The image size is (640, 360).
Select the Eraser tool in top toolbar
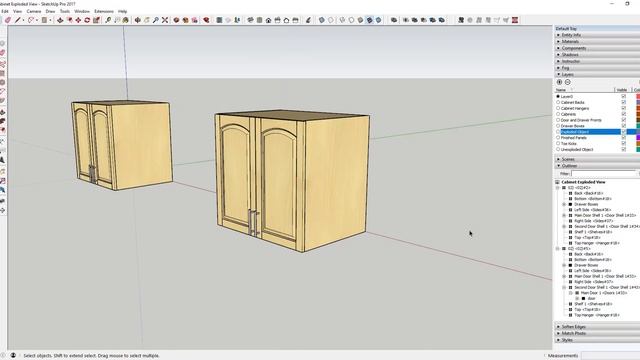click(8, 20)
